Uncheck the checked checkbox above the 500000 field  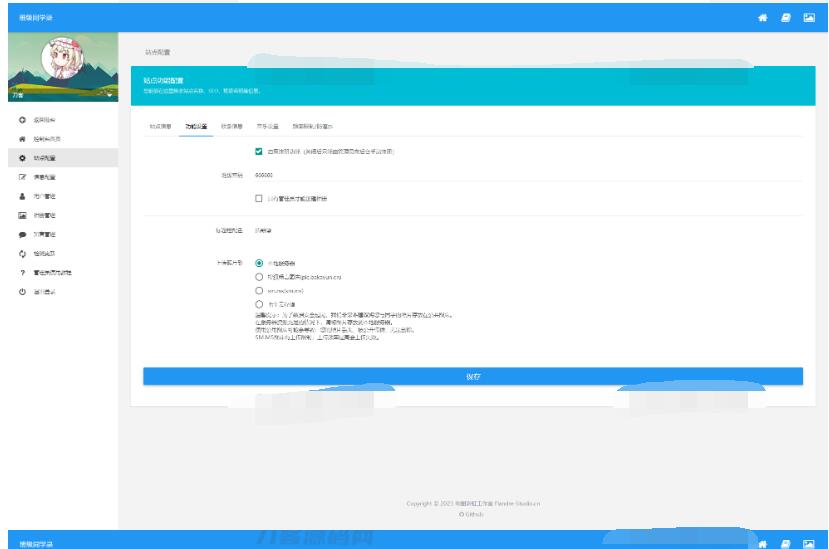(x=259, y=151)
